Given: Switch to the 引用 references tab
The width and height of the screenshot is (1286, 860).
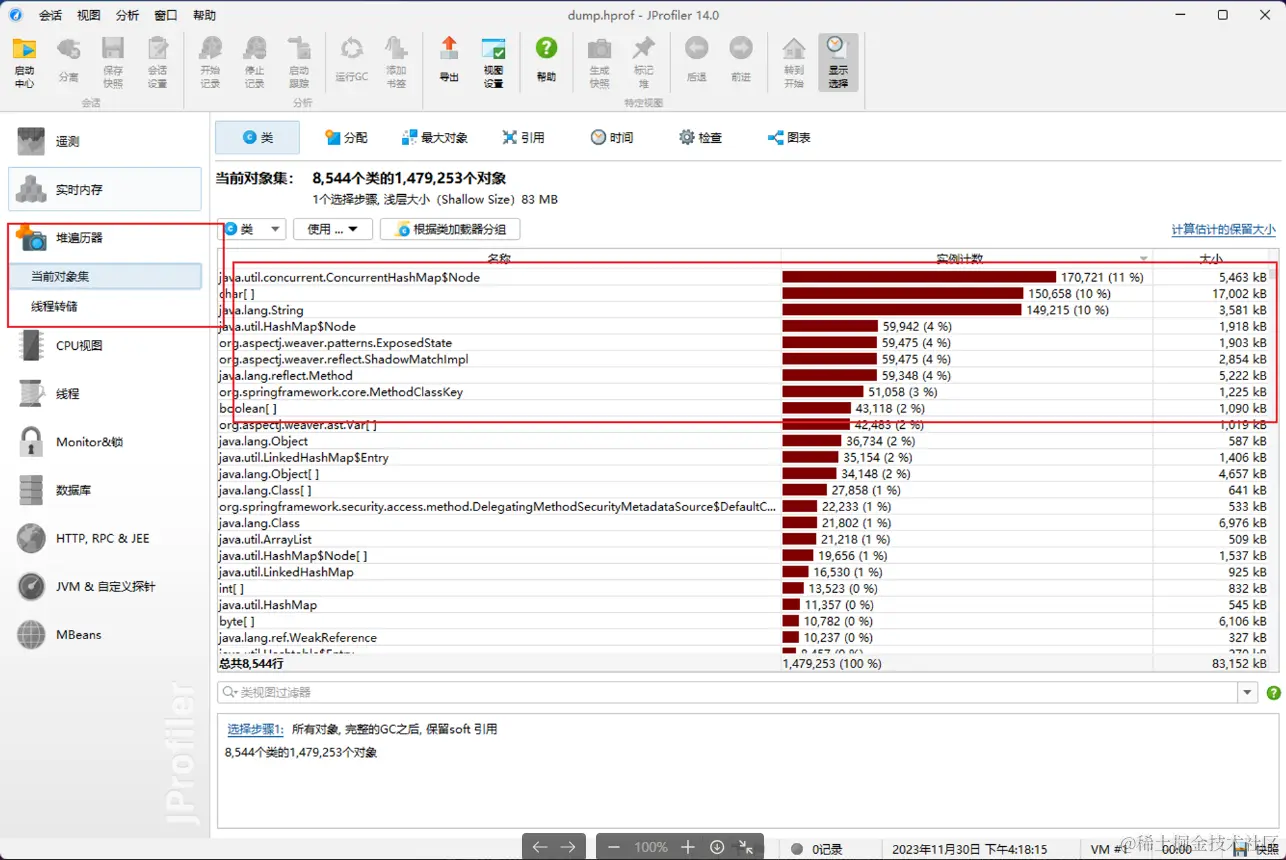Looking at the screenshot, I should (524, 138).
